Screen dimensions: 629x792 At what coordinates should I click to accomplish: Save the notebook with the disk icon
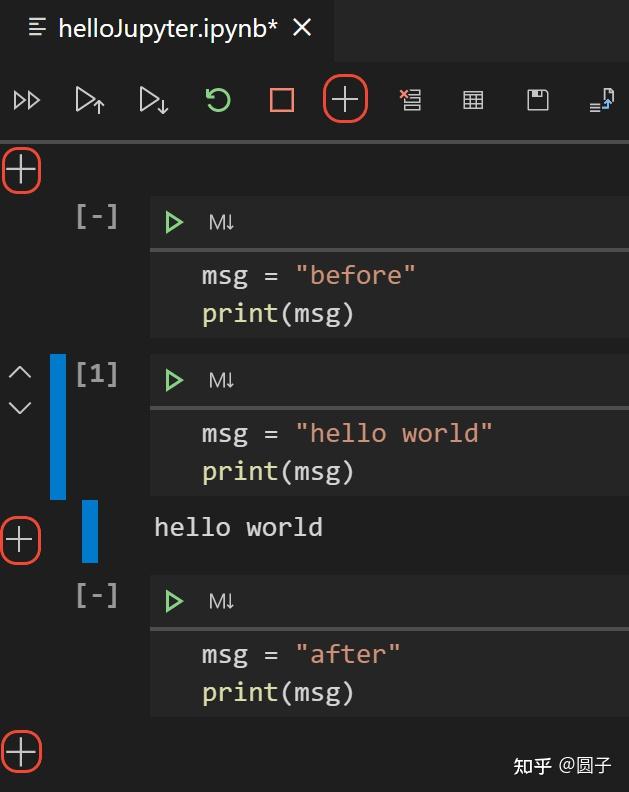538,100
